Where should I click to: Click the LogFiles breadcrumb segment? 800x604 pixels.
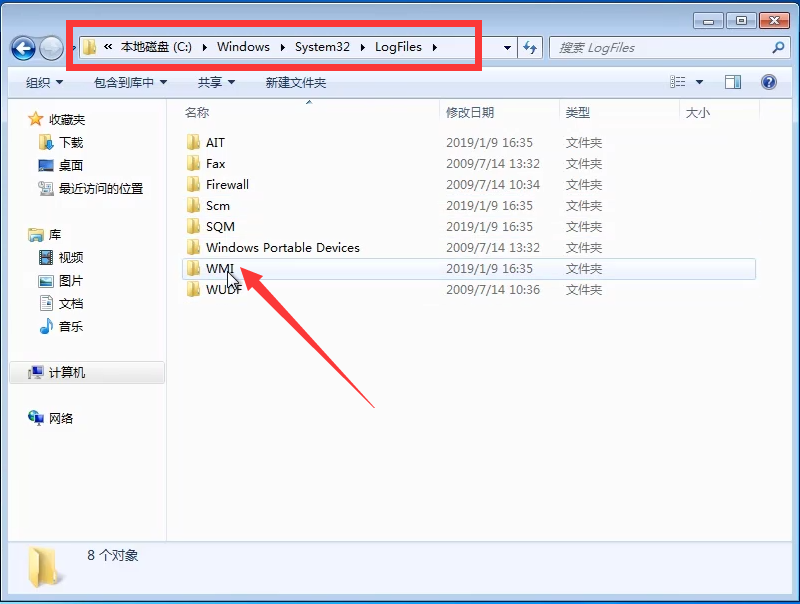[x=398, y=47]
